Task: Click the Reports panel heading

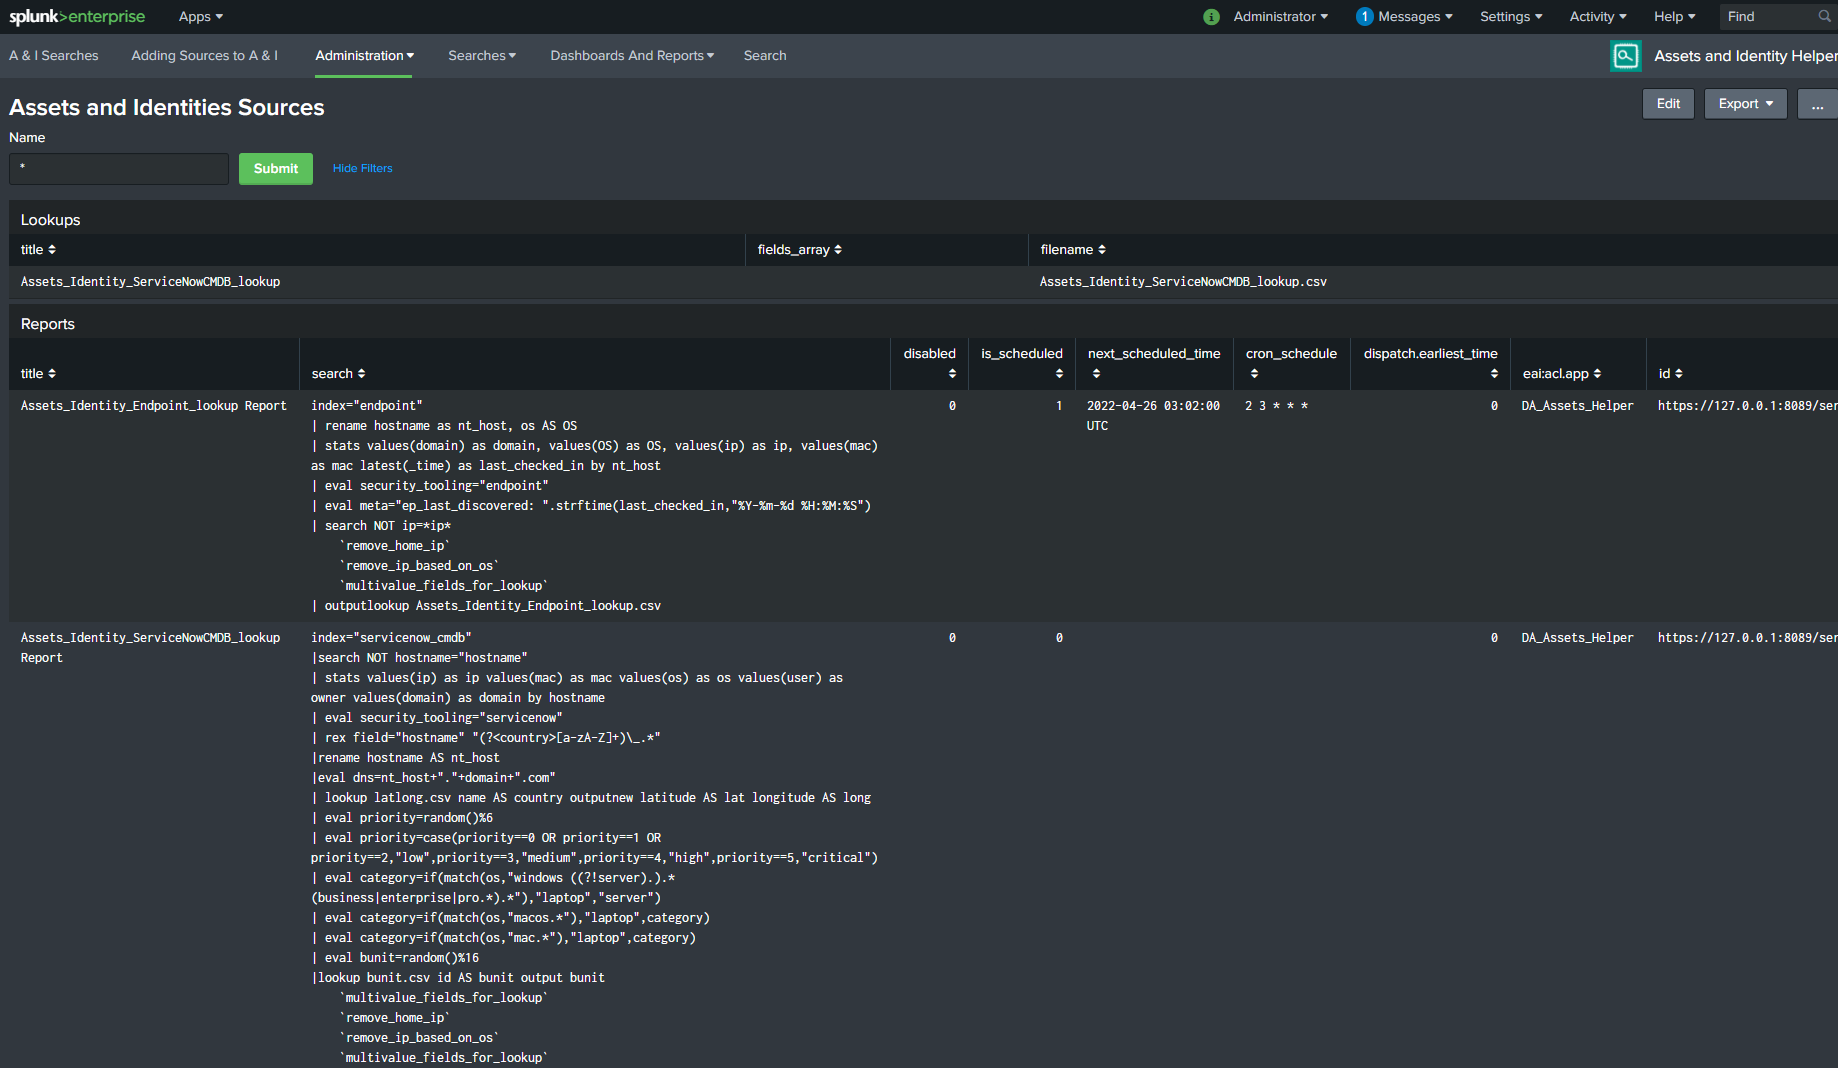Action: click(48, 324)
